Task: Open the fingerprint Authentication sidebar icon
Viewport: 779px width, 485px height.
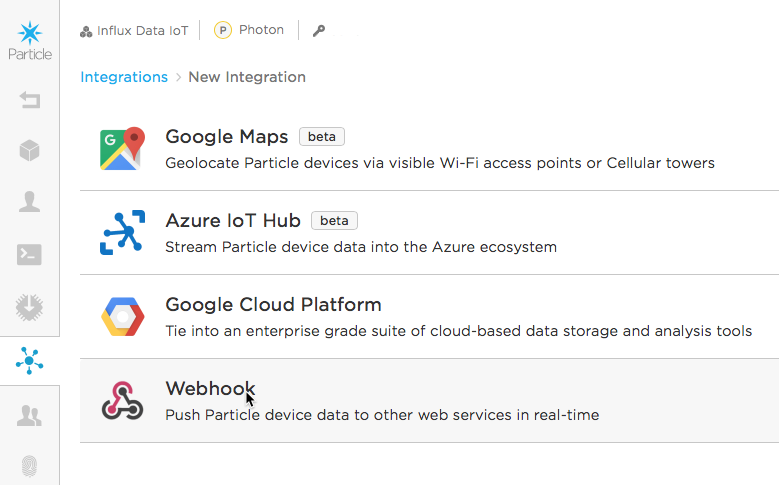Action: (29, 466)
